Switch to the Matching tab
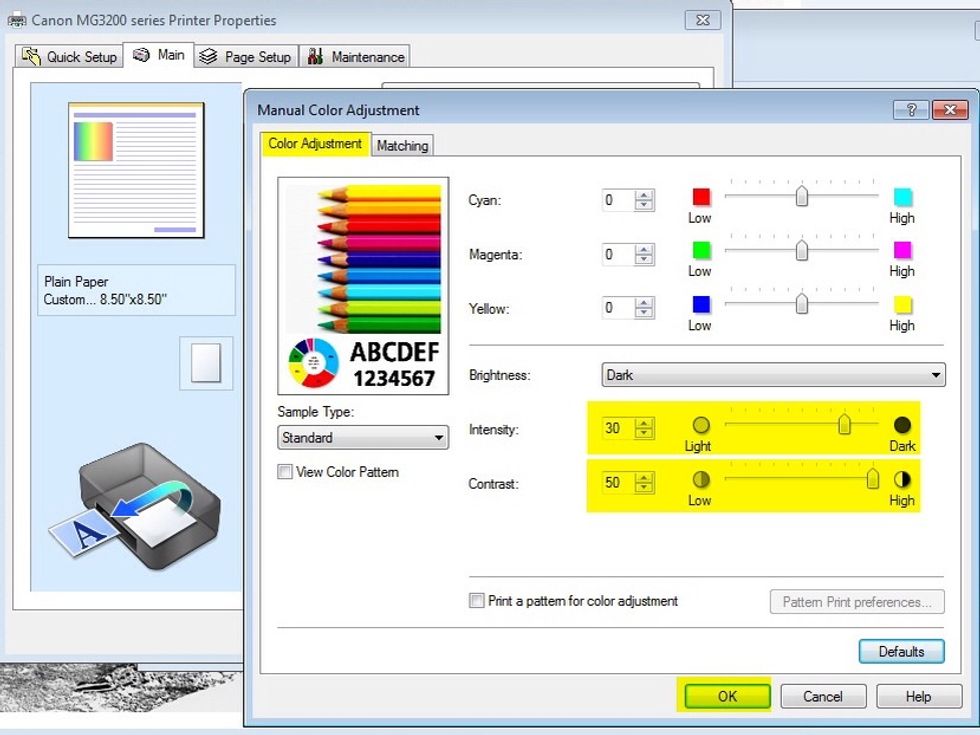980x735 pixels. coord(402,146)
